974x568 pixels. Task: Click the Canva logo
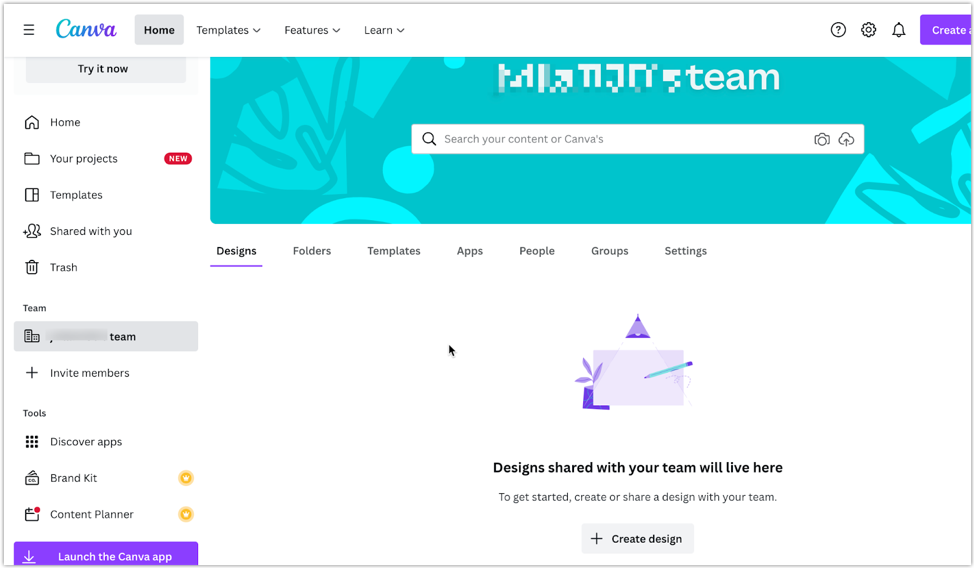pos(86,29)
